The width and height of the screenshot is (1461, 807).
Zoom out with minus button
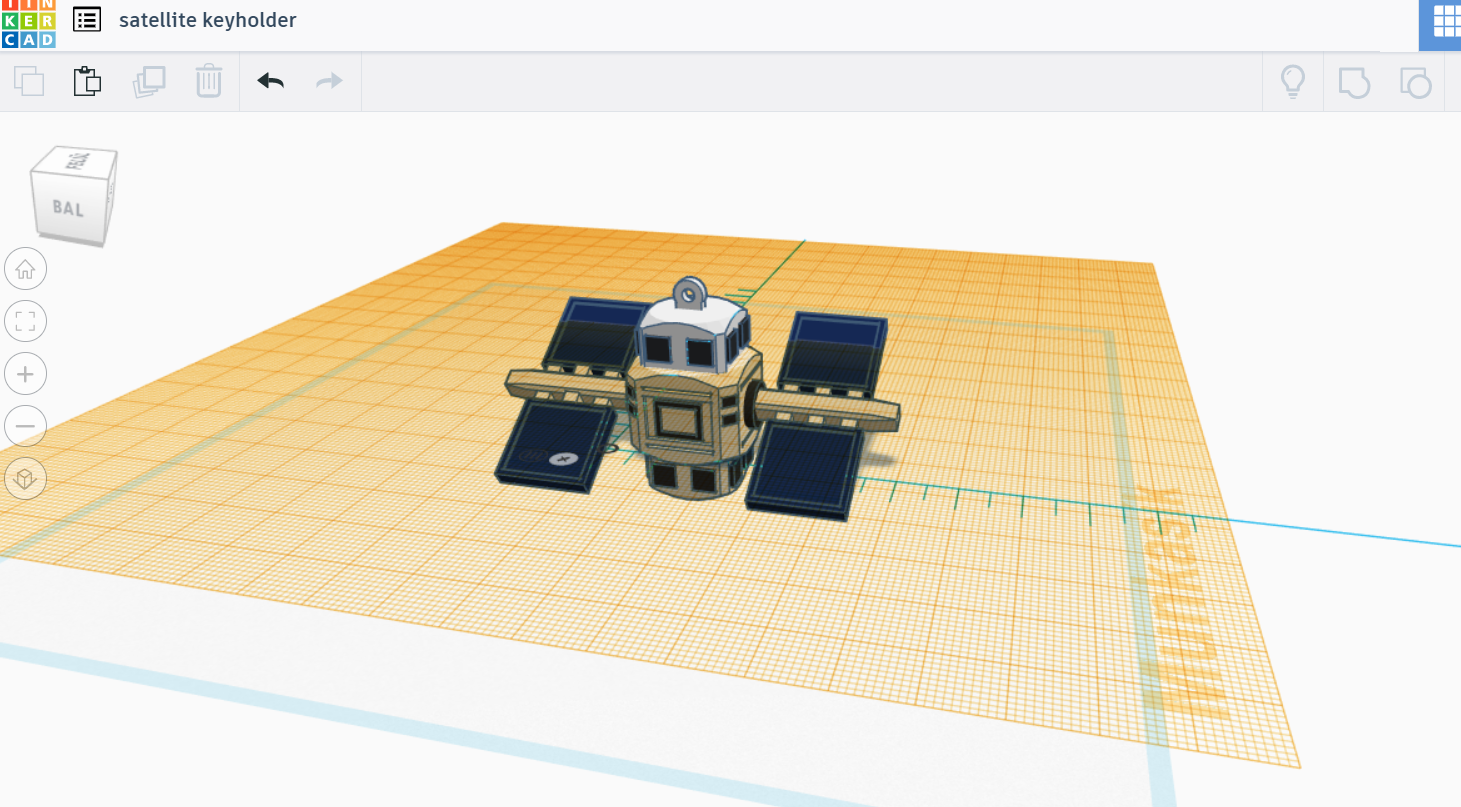click(x=26, y=427)
